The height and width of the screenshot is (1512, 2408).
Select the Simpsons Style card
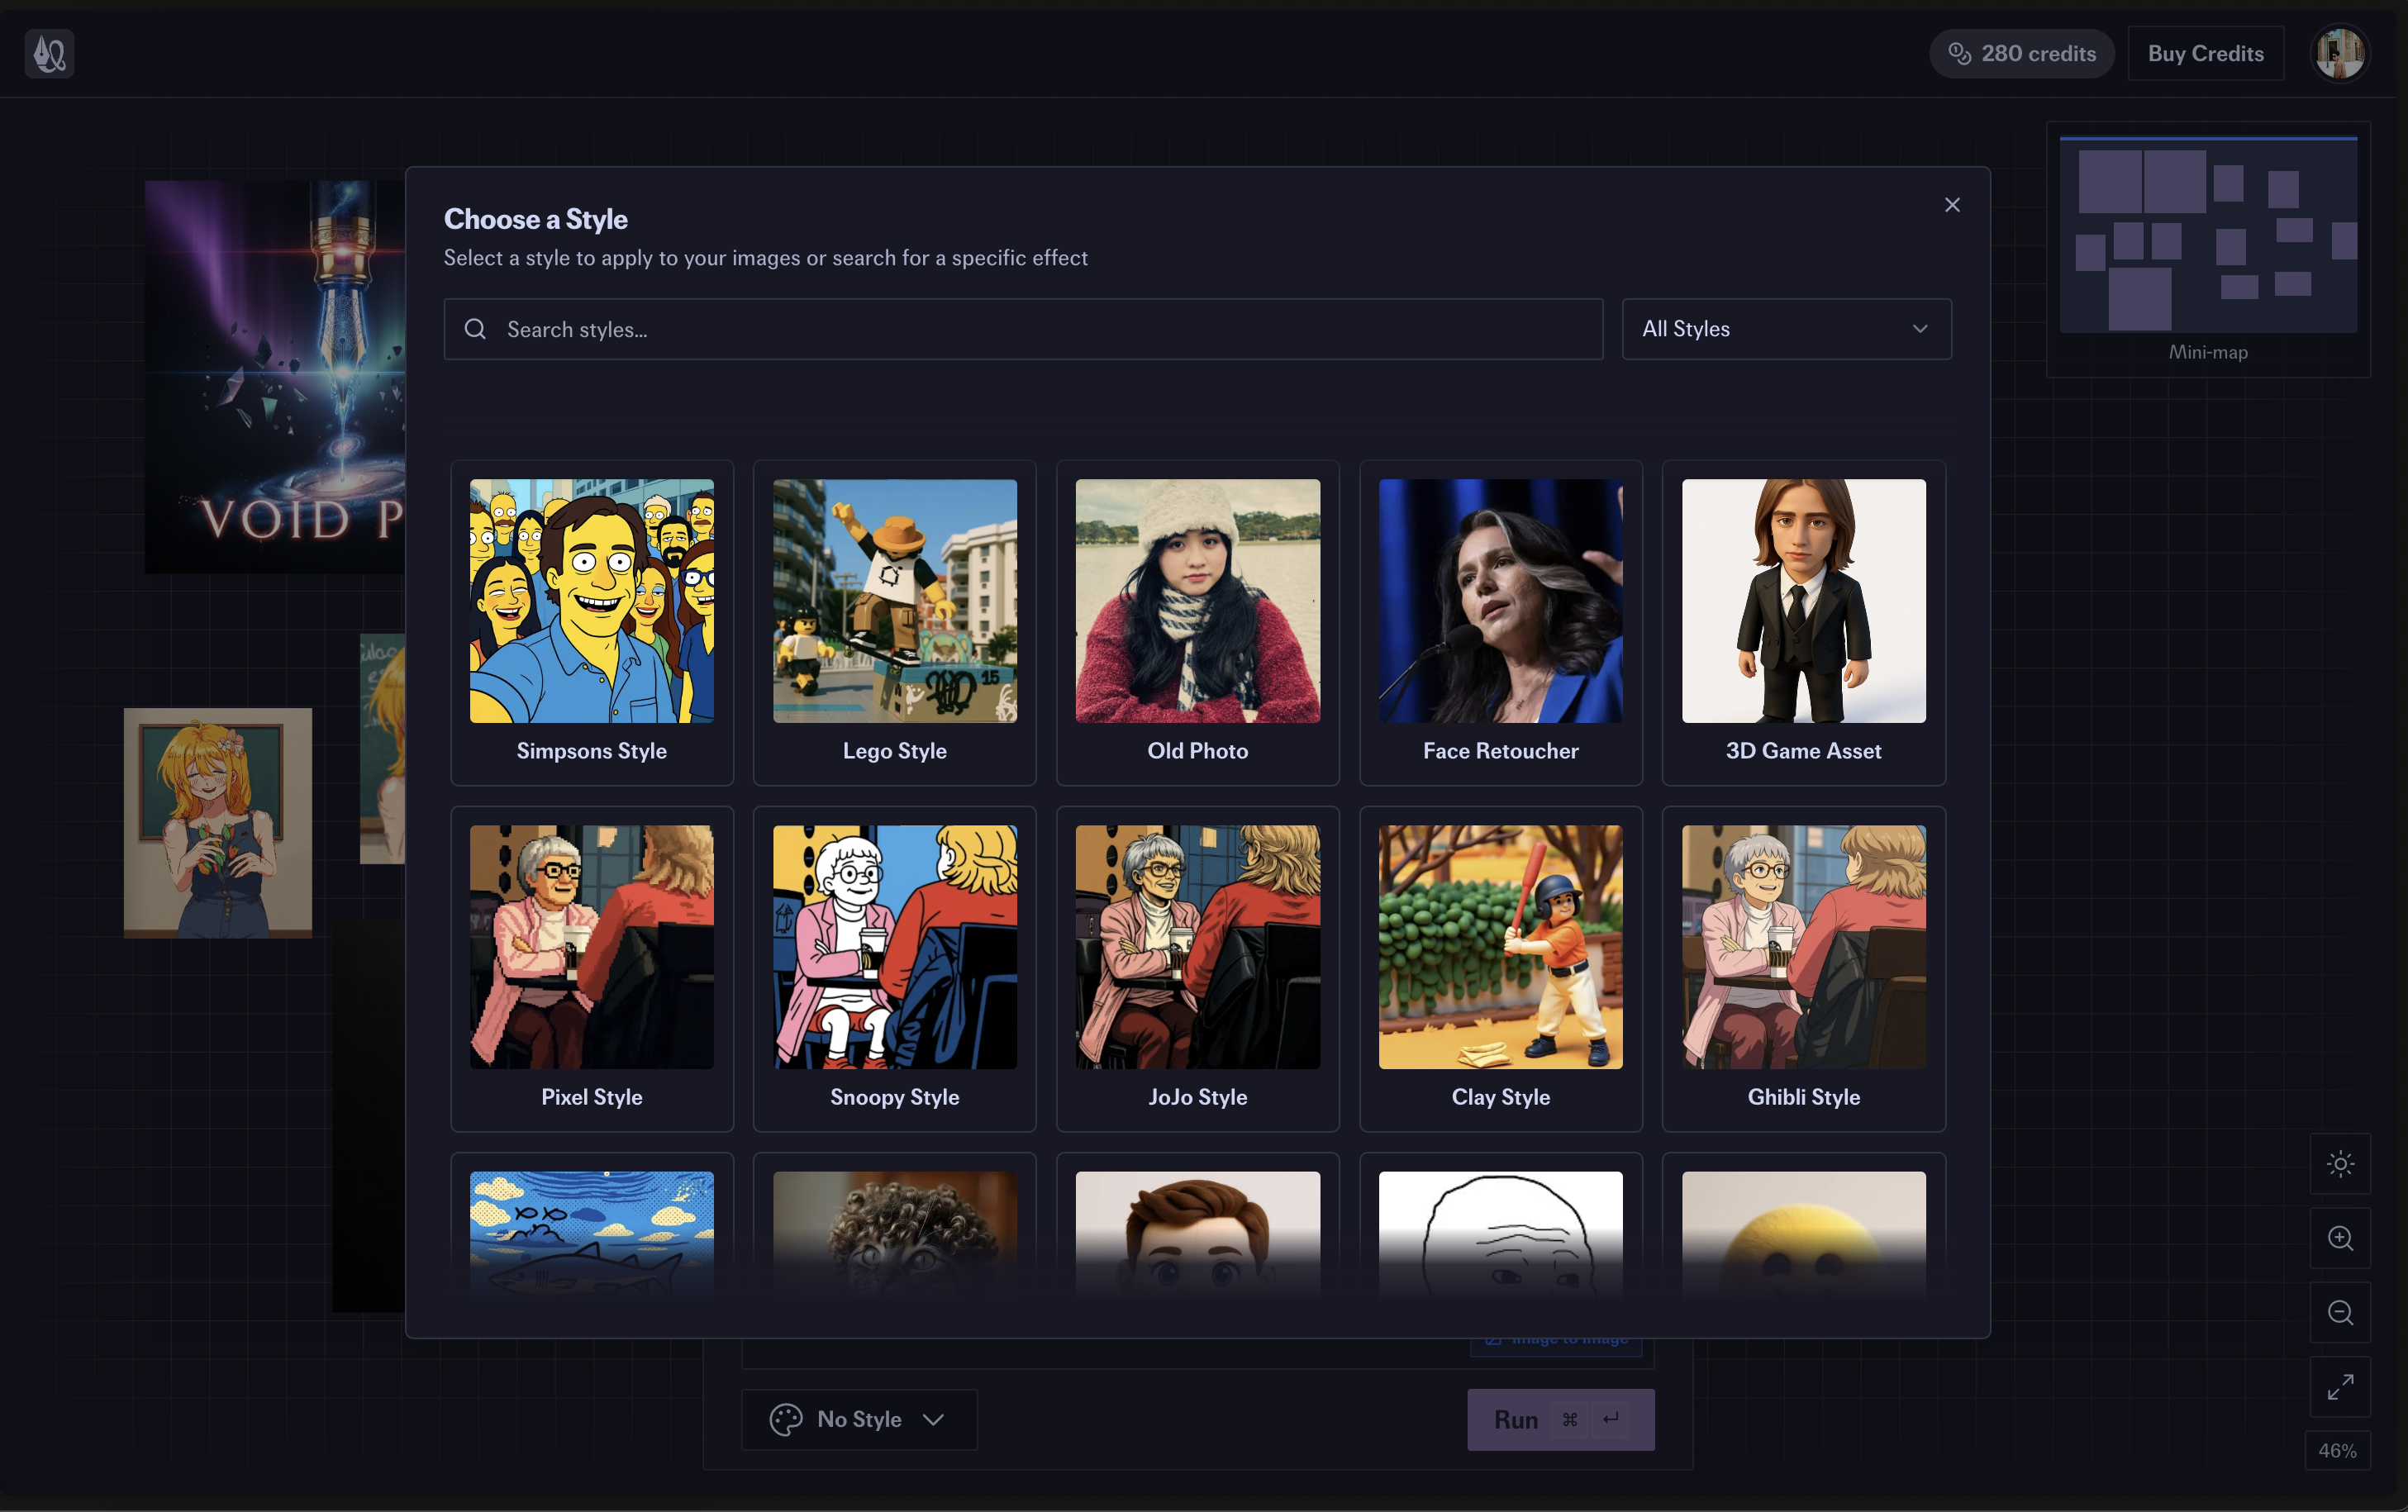coord(591,623)
